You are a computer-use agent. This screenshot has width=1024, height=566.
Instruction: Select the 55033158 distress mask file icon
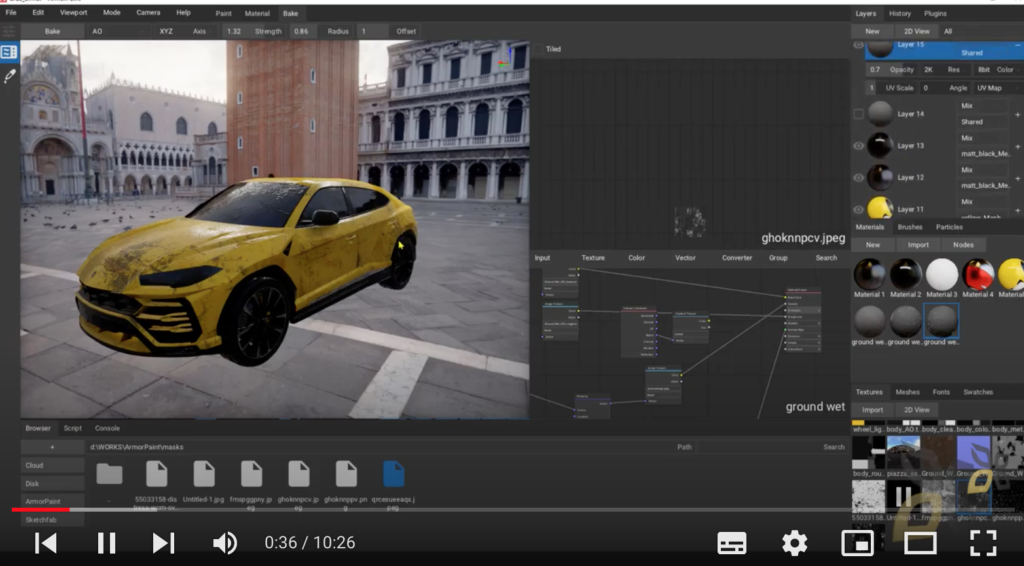coord(157,474)
